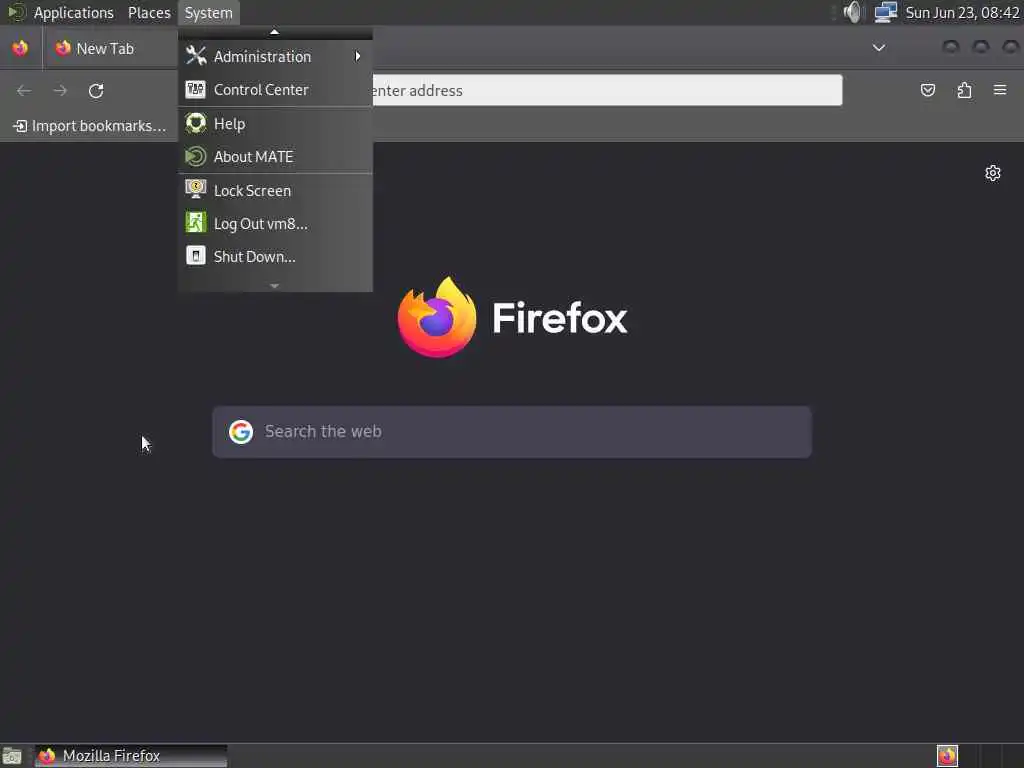Close the System menu in the top panel
Screen dimensions: 1024x768
(x=208, y=12)
